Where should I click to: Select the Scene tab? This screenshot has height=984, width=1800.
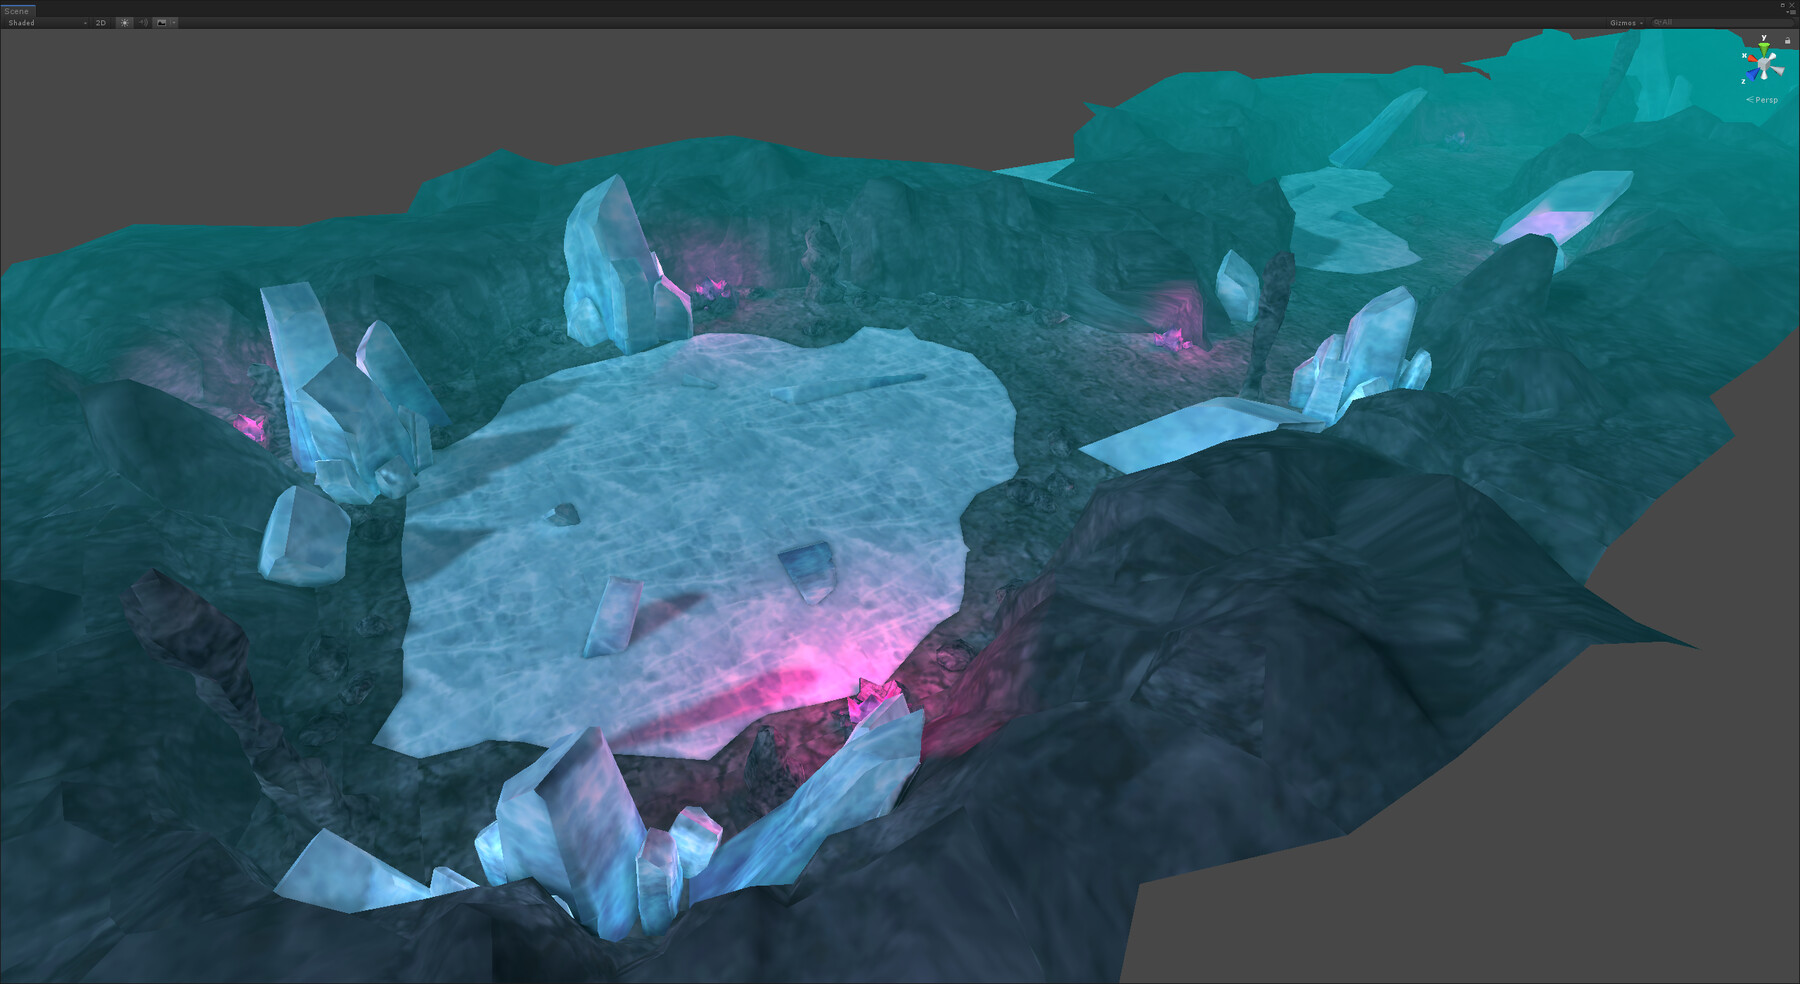click(x=17, y=10)
